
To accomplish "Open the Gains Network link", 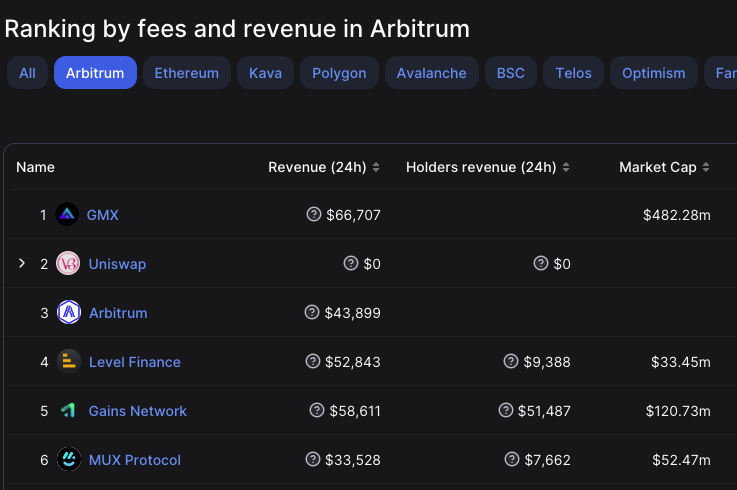I will pos(138,411).
